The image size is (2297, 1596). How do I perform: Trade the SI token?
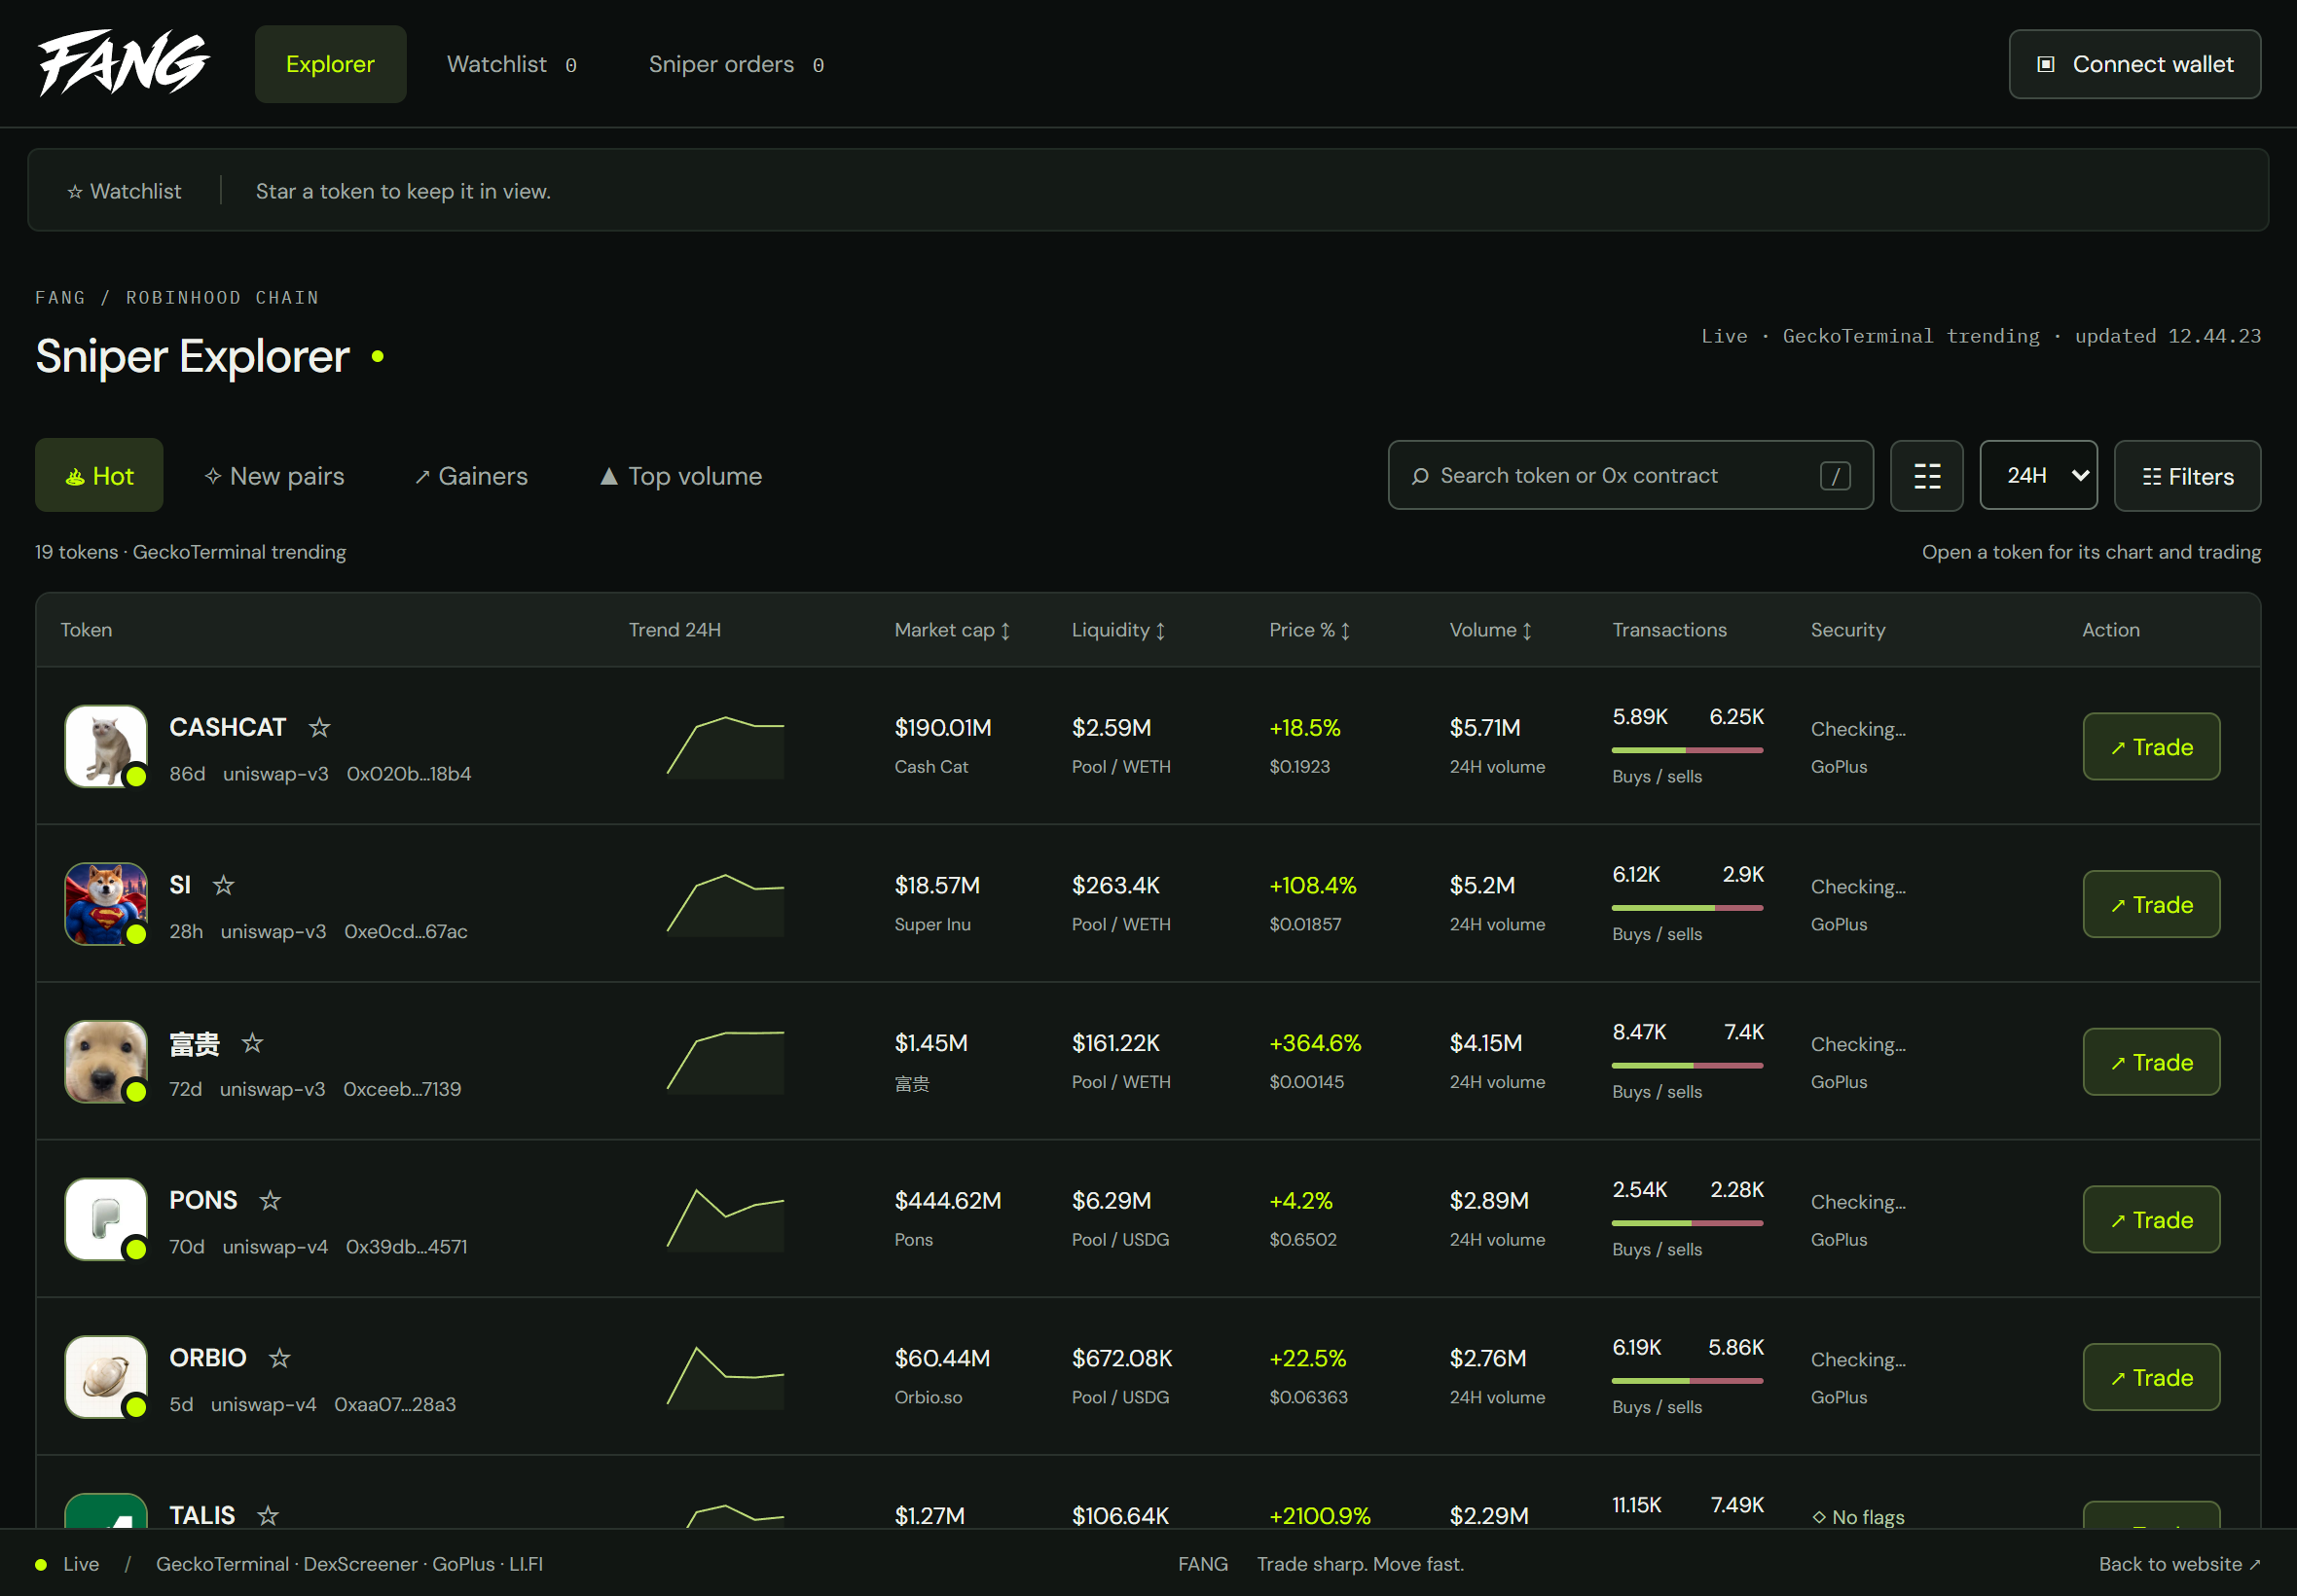(x=2151, y=904)
